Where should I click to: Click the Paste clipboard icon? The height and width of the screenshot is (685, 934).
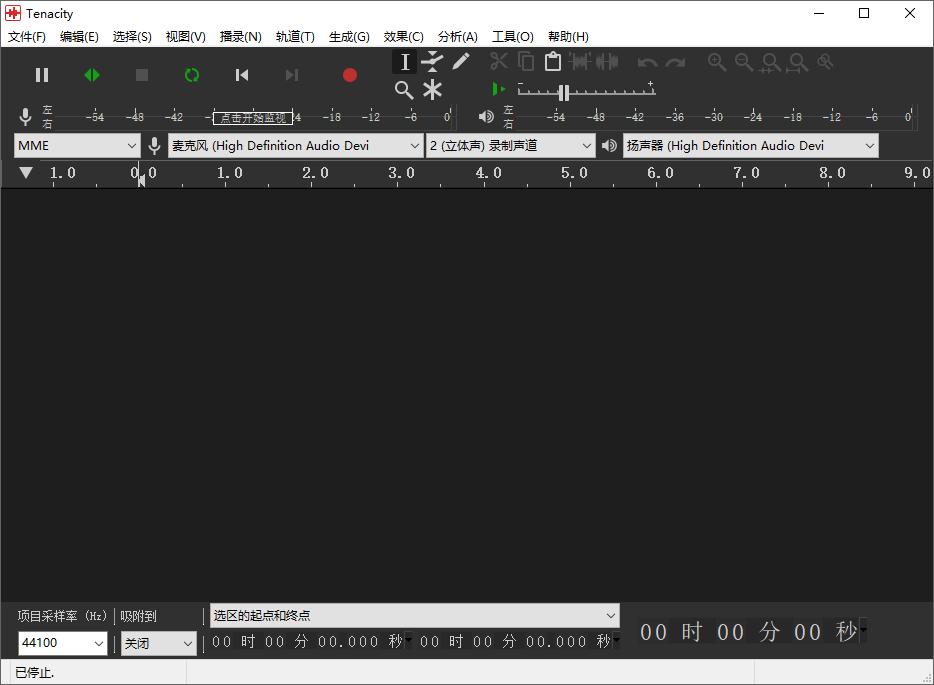553,61
